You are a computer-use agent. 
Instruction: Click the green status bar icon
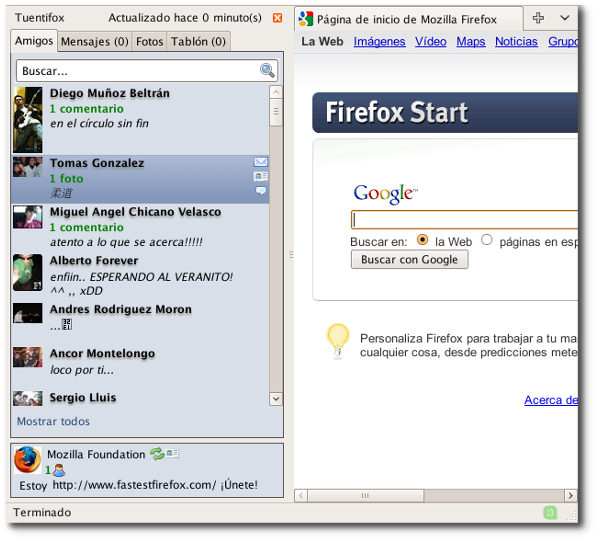(550, 513)
